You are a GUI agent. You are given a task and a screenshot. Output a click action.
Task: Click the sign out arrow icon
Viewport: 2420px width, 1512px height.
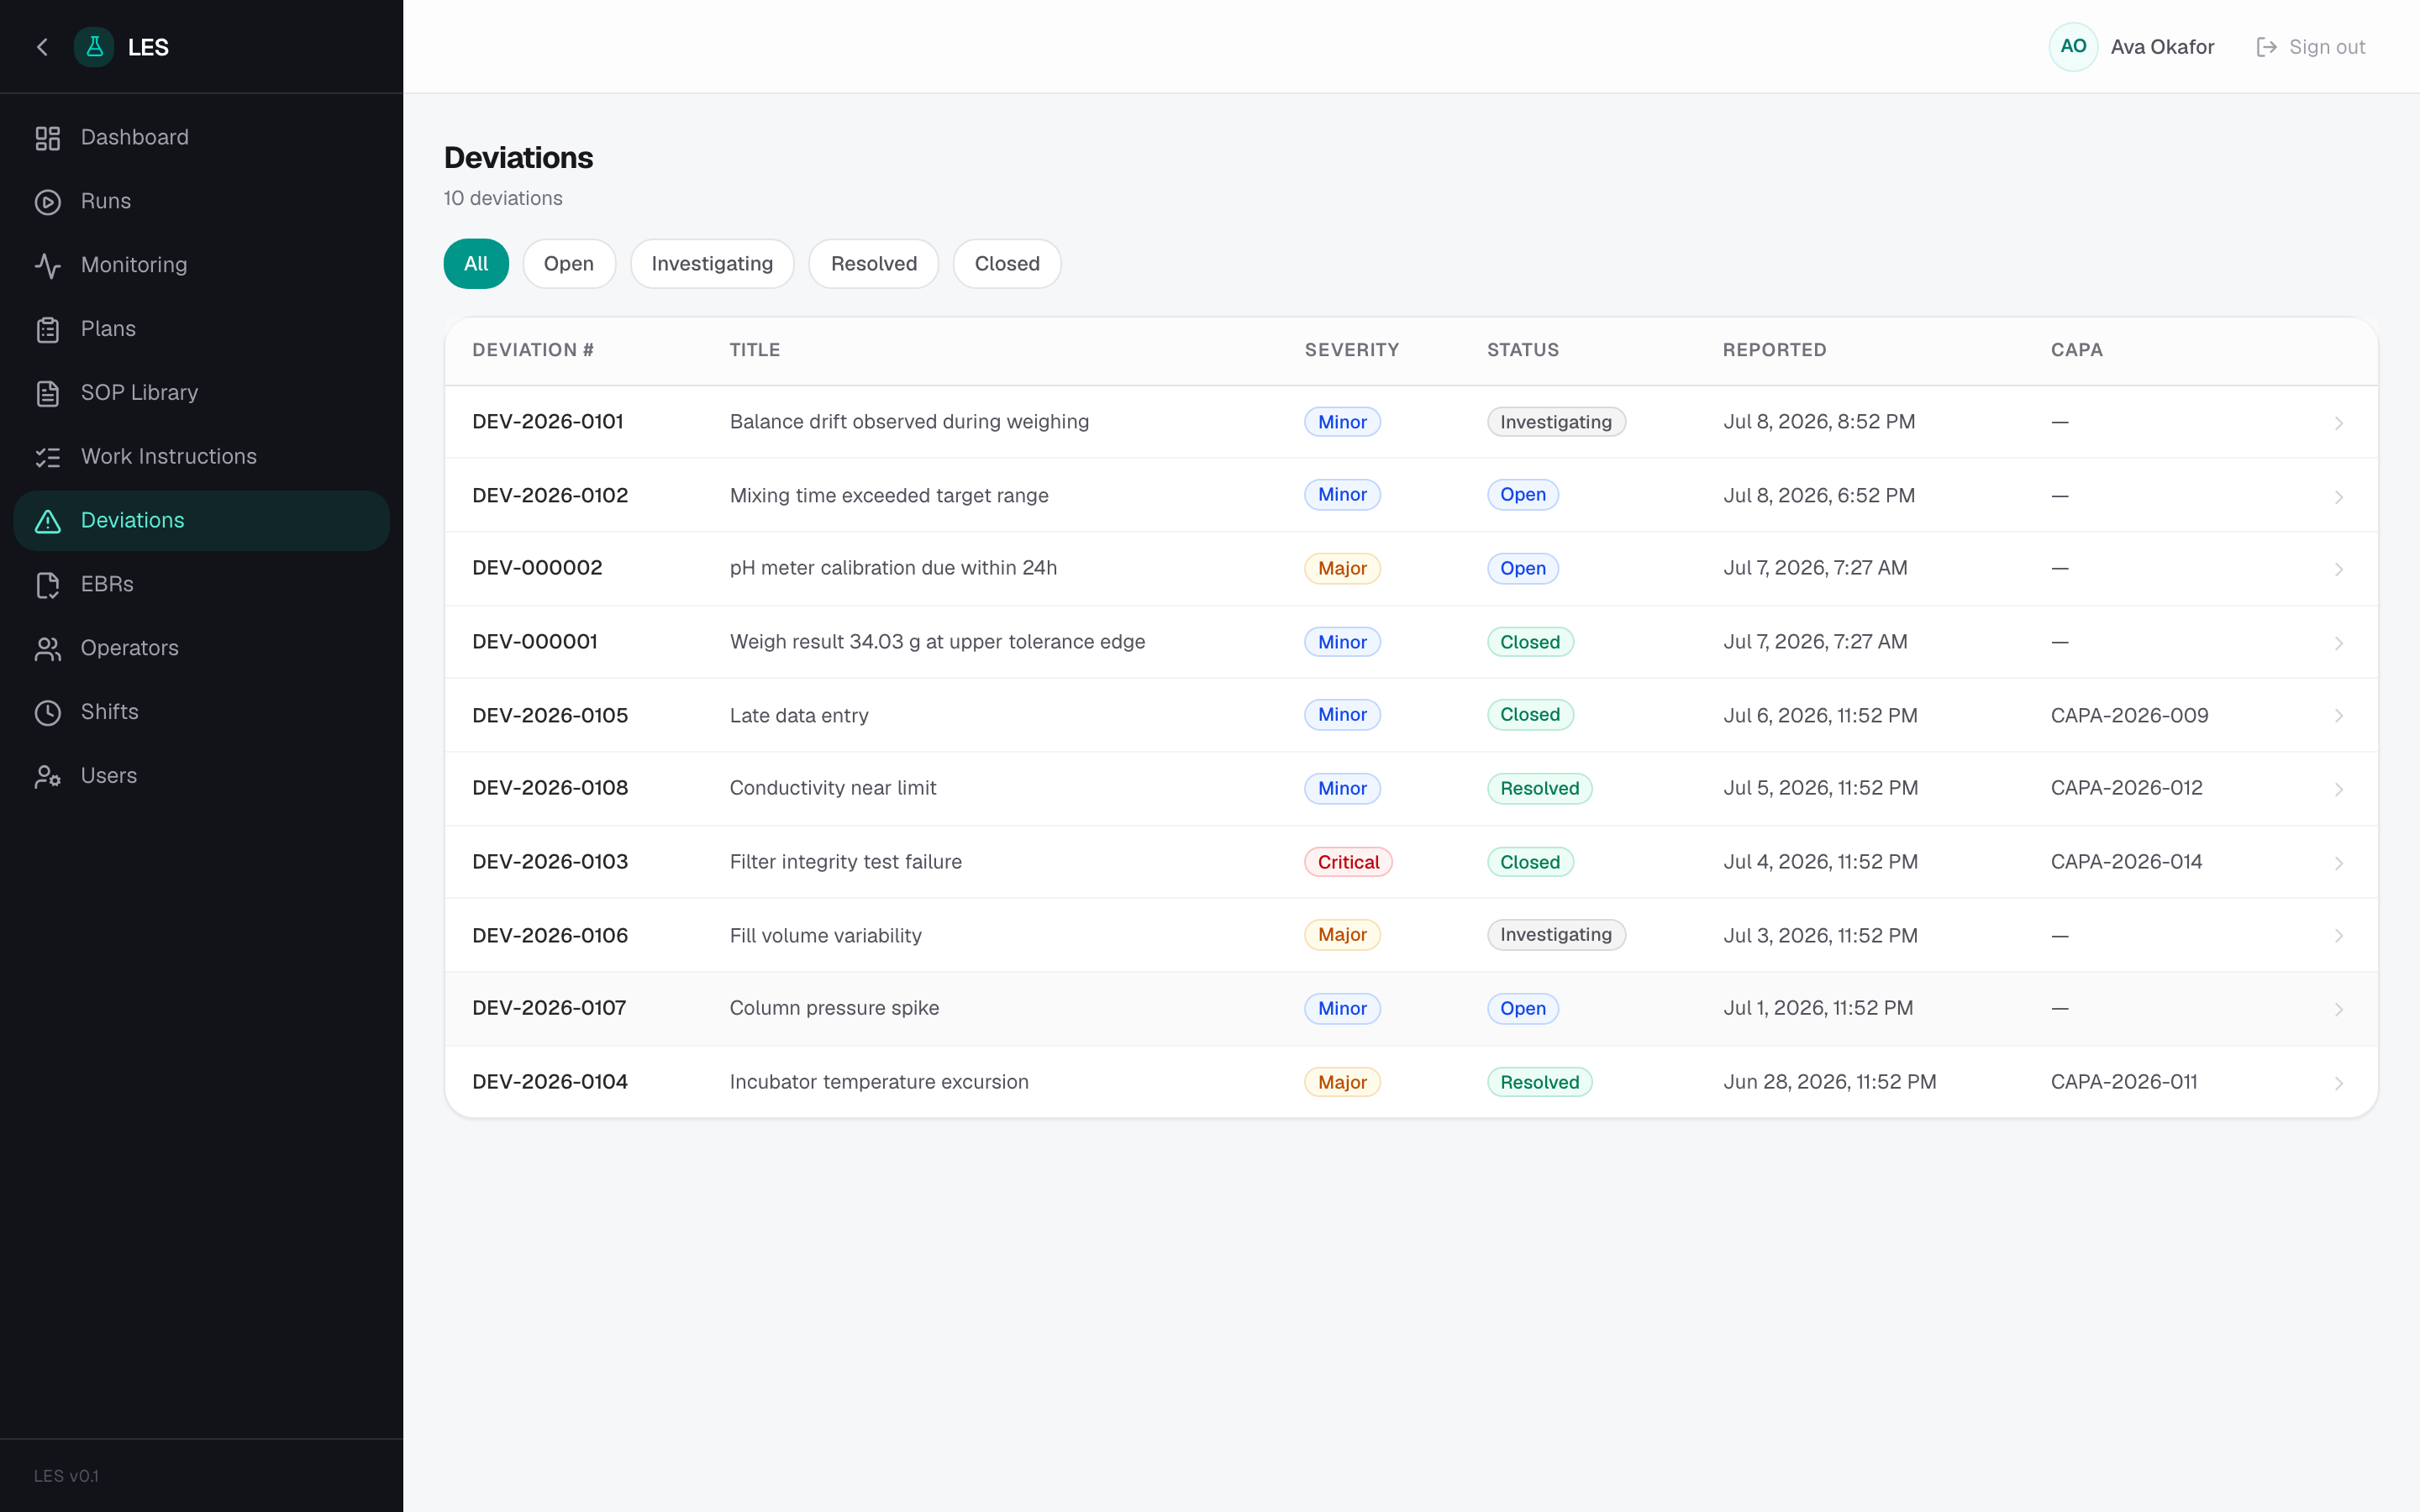coord(2266,47)
